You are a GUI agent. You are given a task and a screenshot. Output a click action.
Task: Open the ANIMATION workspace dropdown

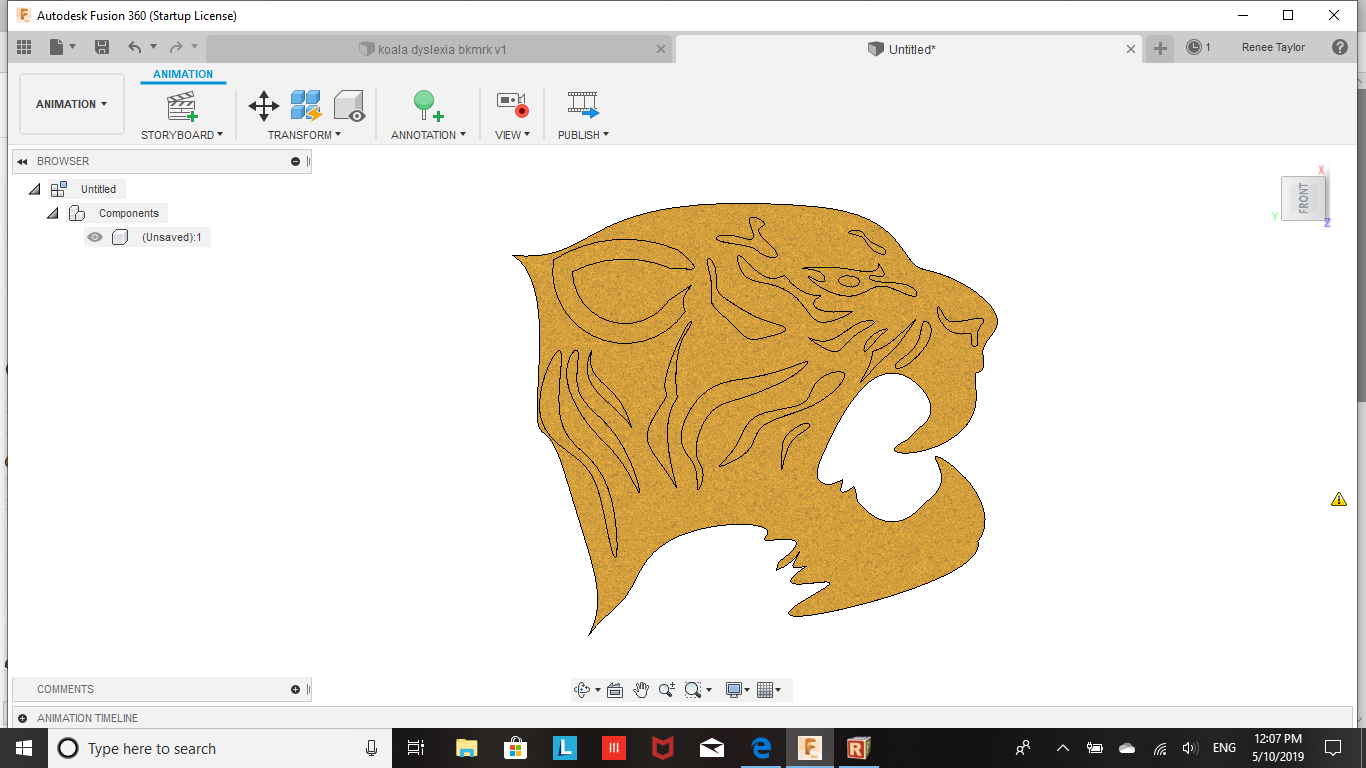coord(72,104)
